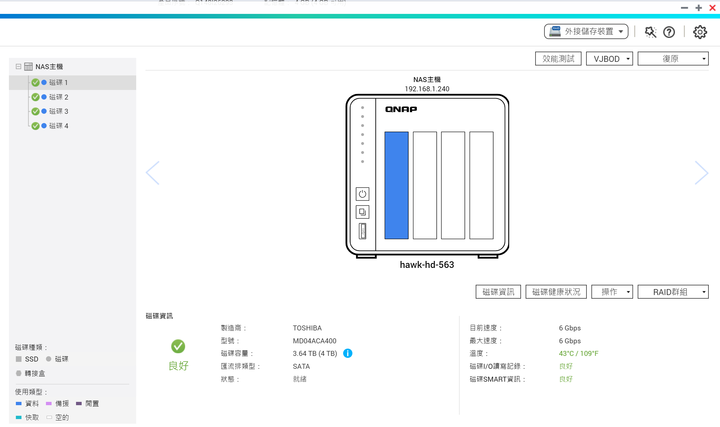Click the blue Data usage legend swatch
This screenshot has width=720, height=427.
tap(18, 404)
